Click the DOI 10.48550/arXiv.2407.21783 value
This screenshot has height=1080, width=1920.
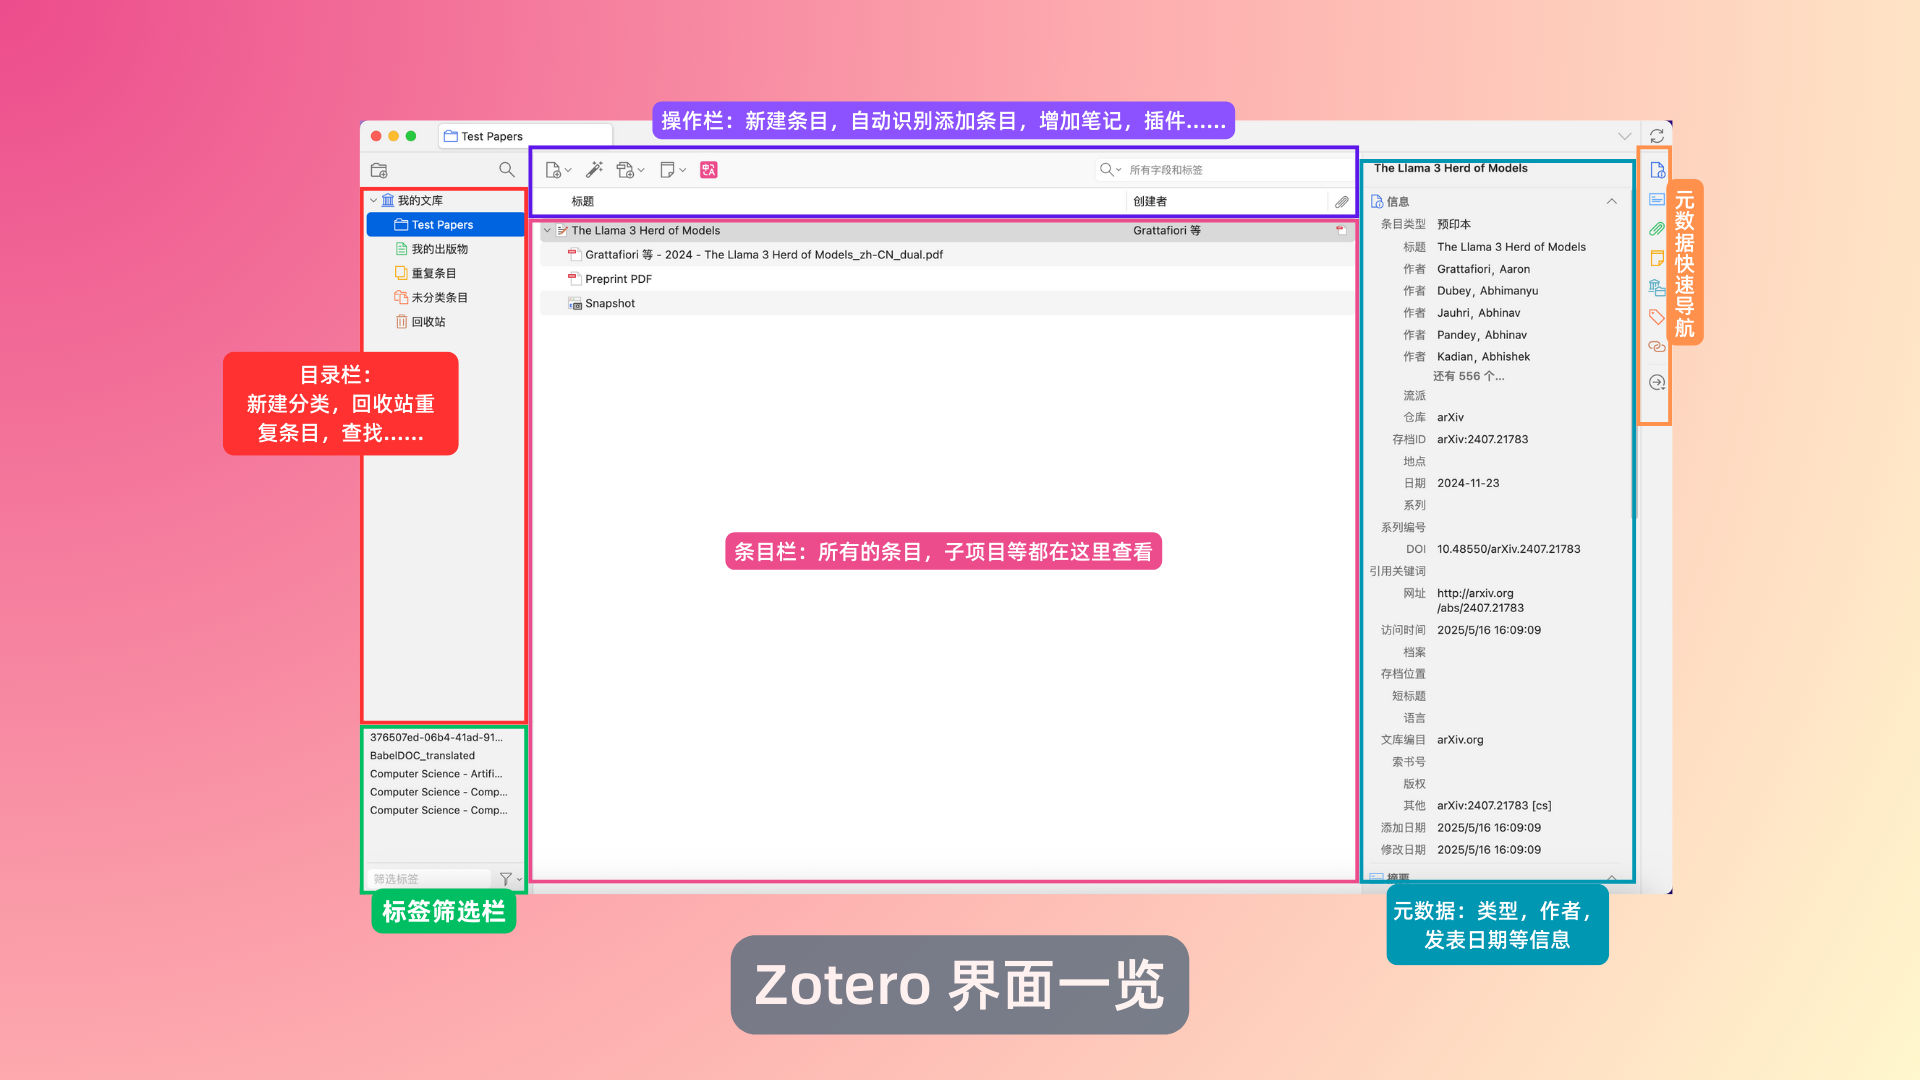pos(1509,550)
